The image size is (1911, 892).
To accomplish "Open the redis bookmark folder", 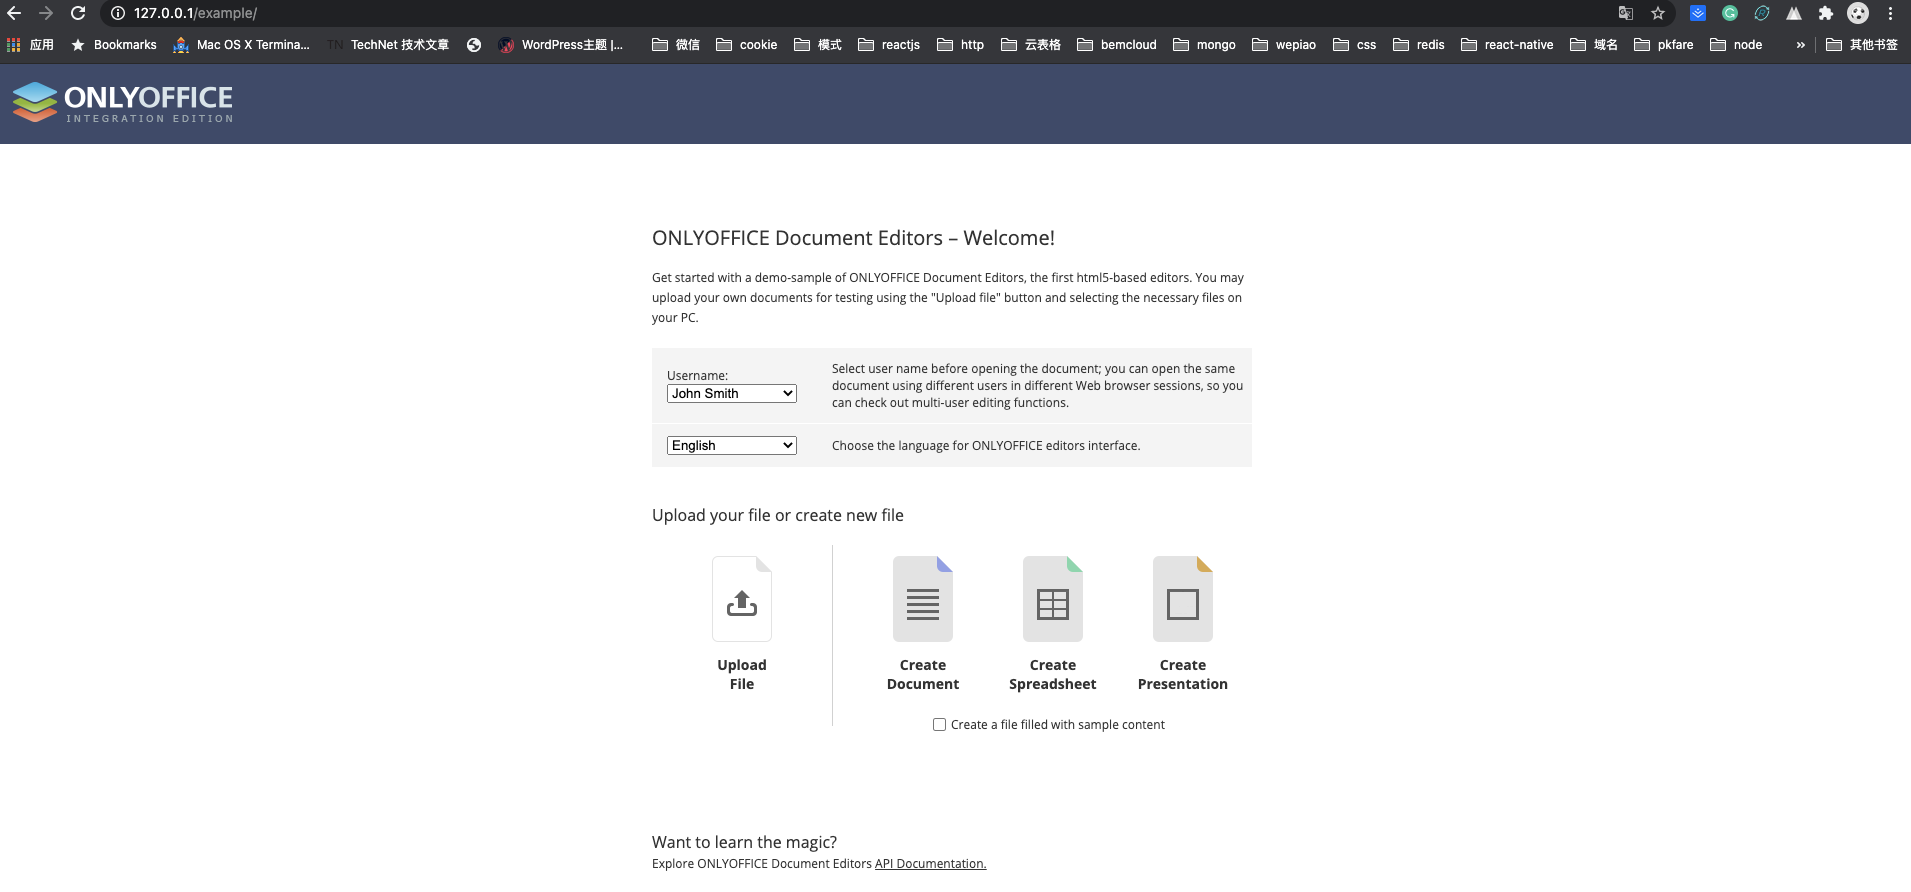I will 1419,45.
